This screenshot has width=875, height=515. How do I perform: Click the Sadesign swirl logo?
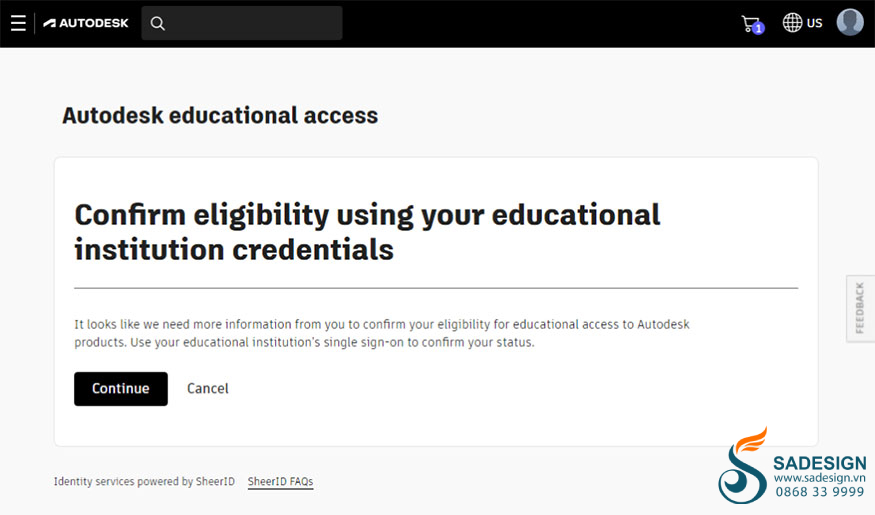click(x=743, y=466)
